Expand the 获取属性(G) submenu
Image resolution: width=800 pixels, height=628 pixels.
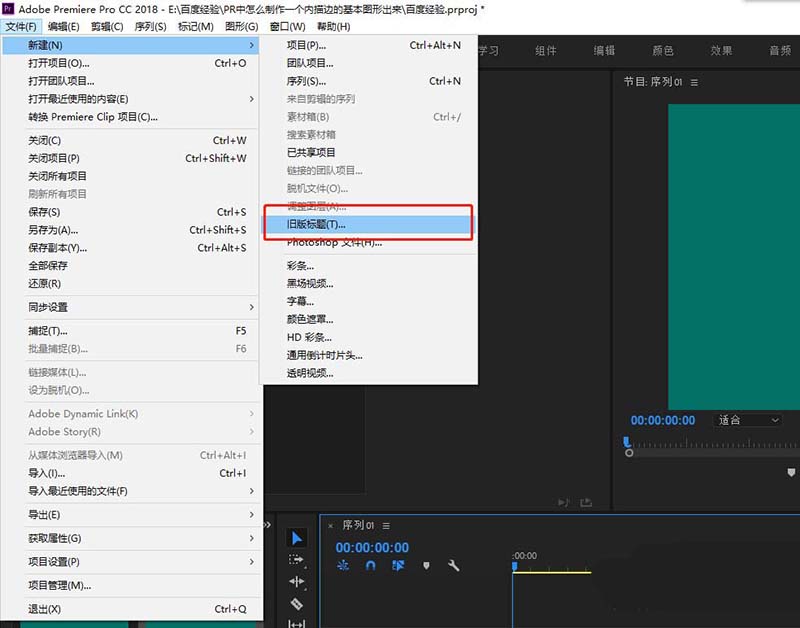click(x=252, y=538)
